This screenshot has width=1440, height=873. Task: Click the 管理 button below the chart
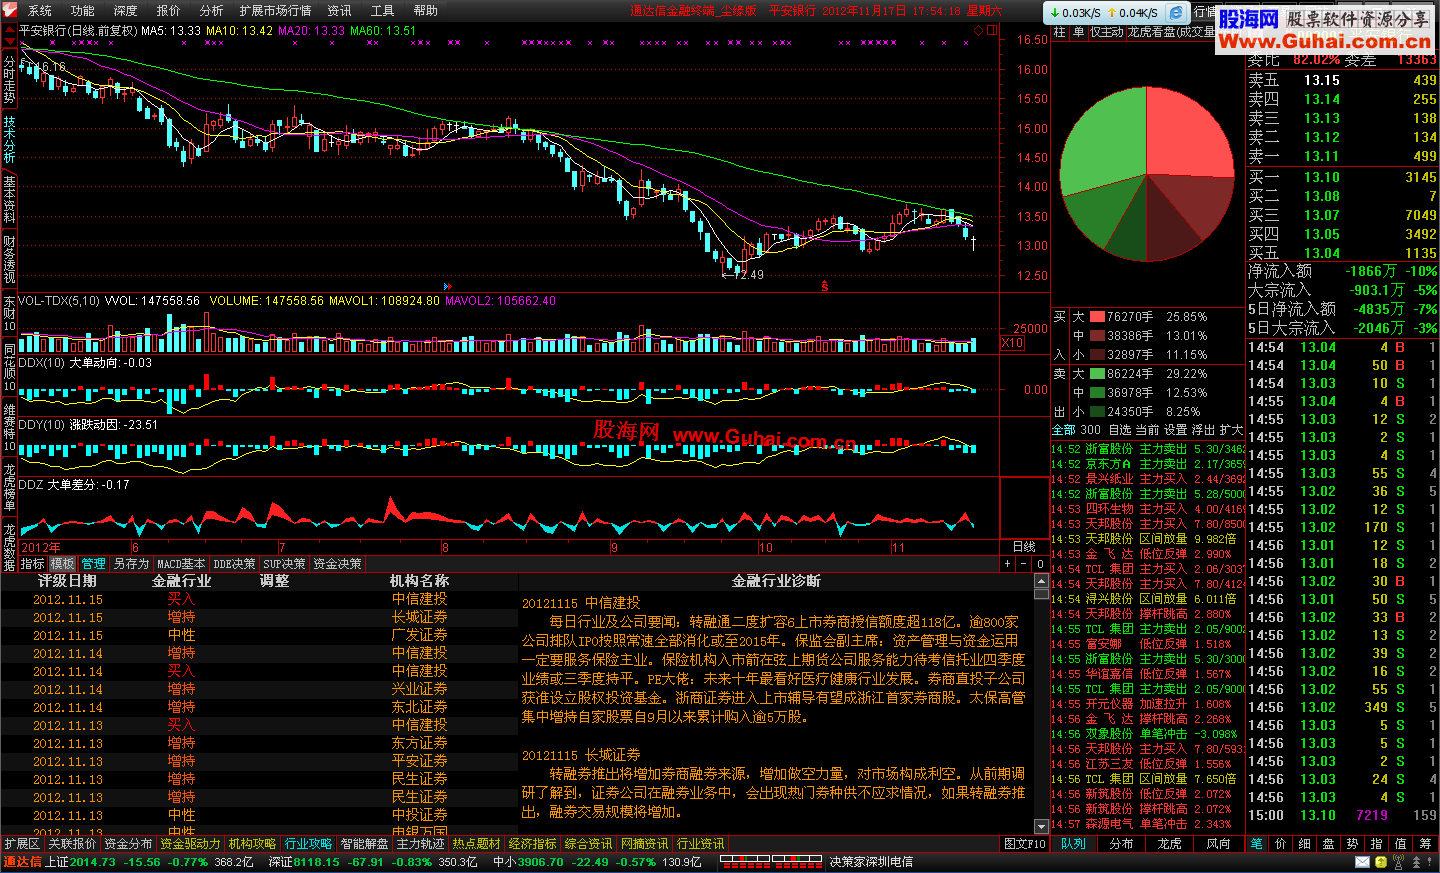94,564
